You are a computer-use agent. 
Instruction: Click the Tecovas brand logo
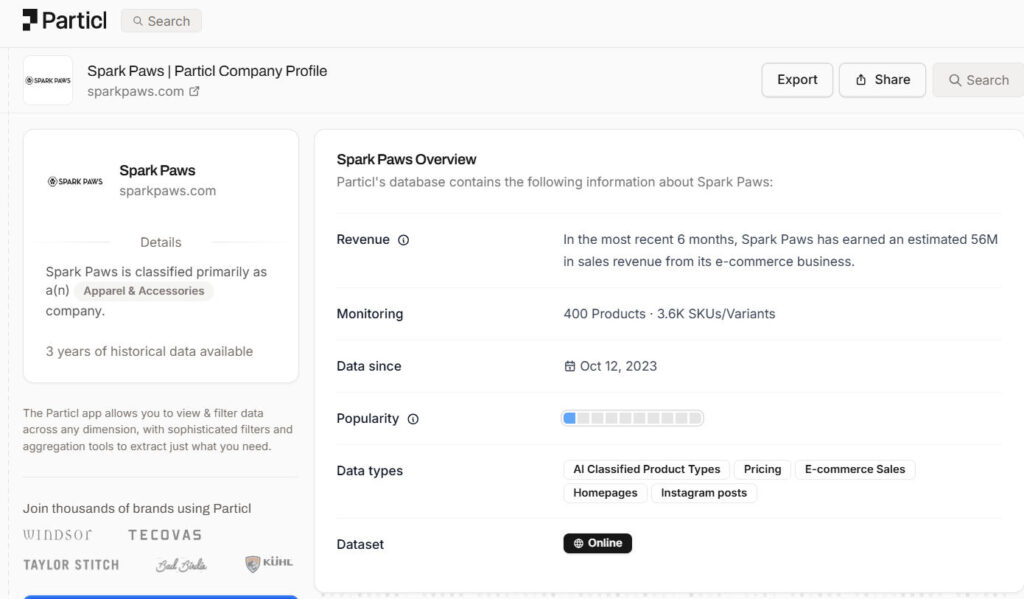coord(165,535)
